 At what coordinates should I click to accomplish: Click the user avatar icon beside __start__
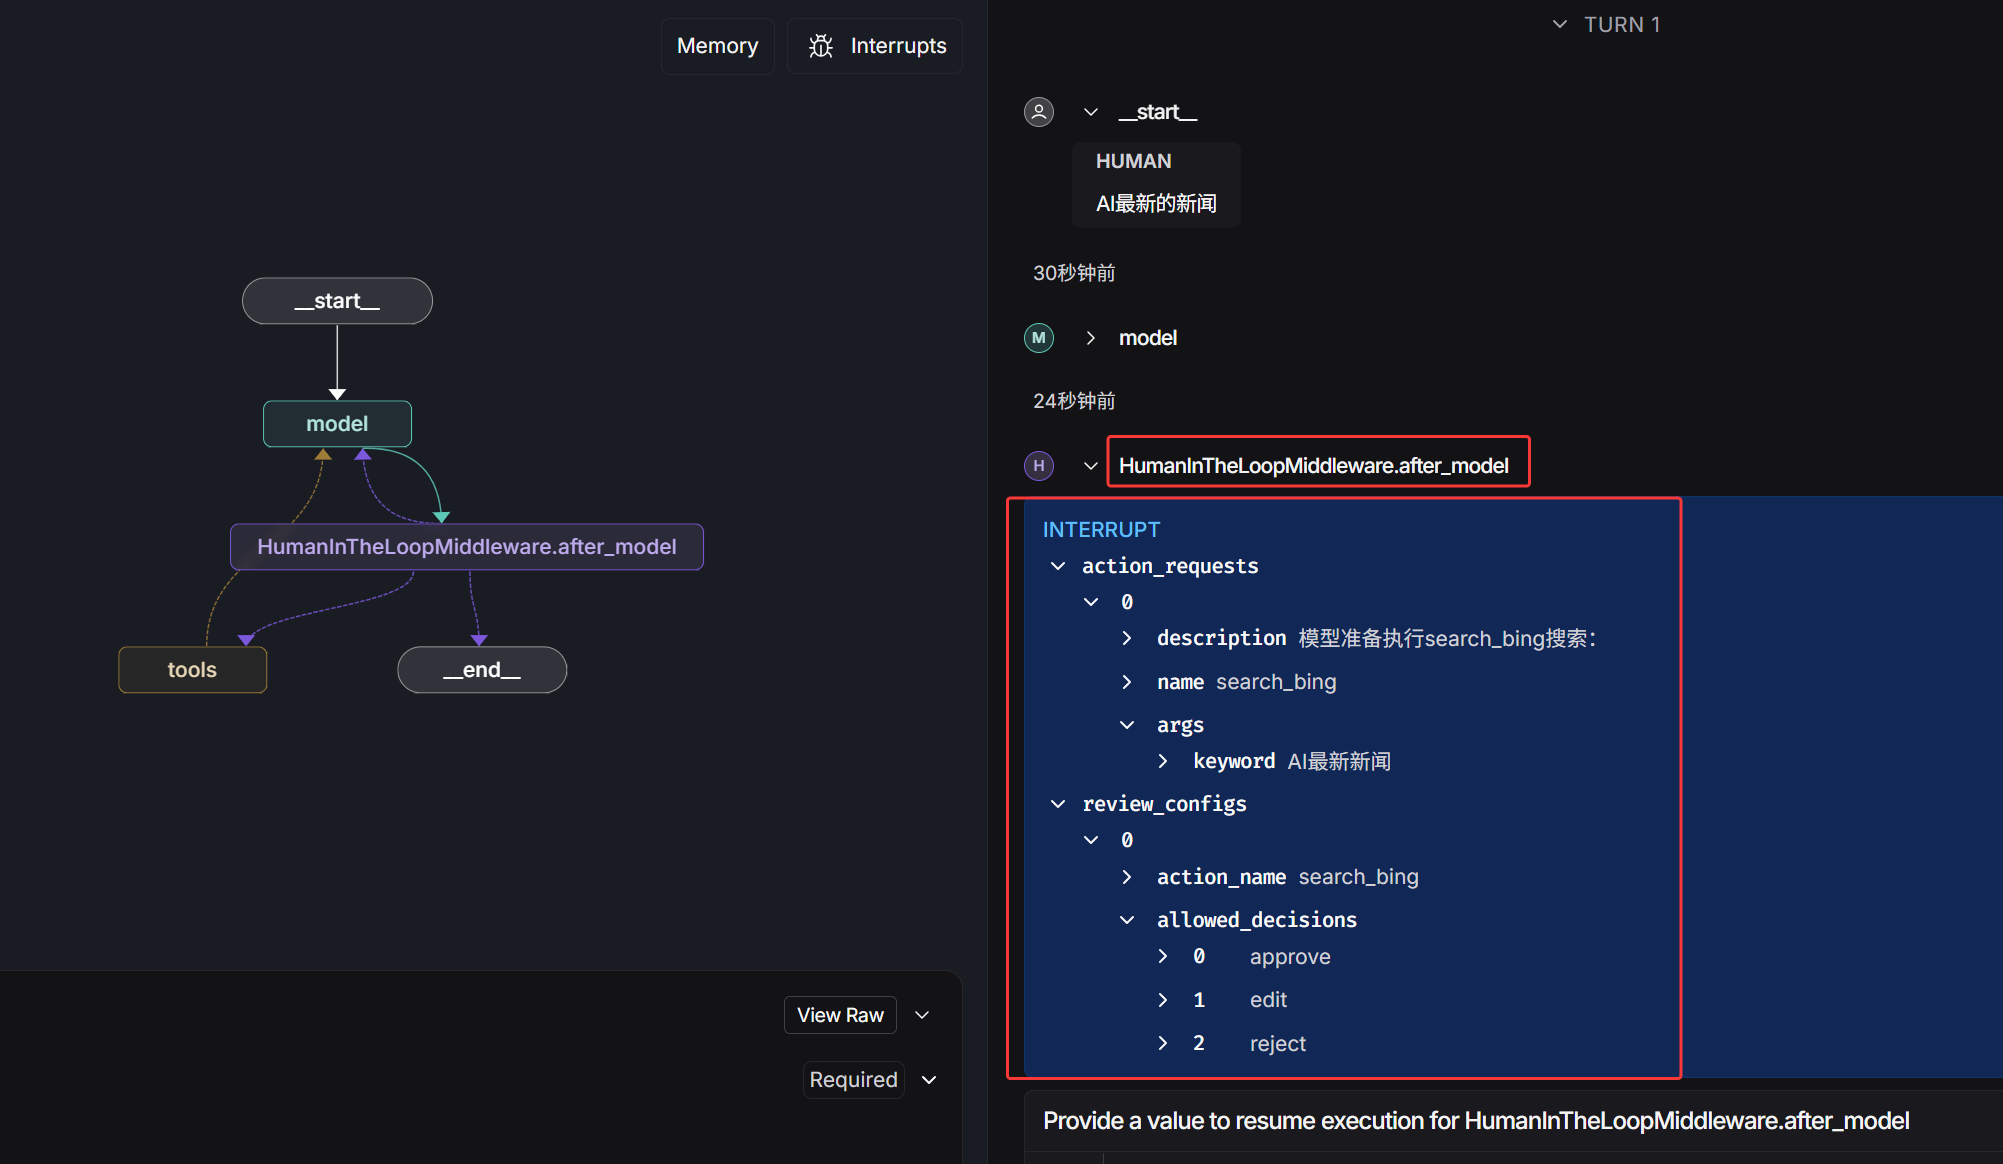coord(1039,112)
